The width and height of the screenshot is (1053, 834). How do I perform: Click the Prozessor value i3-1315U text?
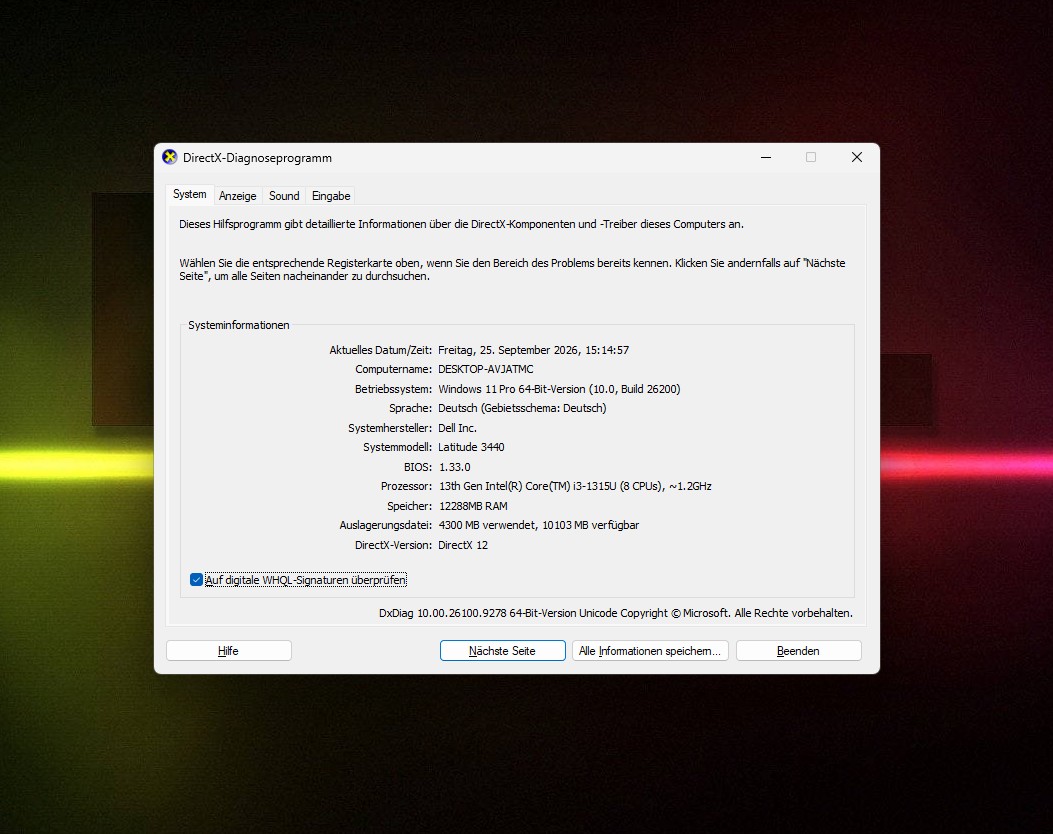pos(575,486)
